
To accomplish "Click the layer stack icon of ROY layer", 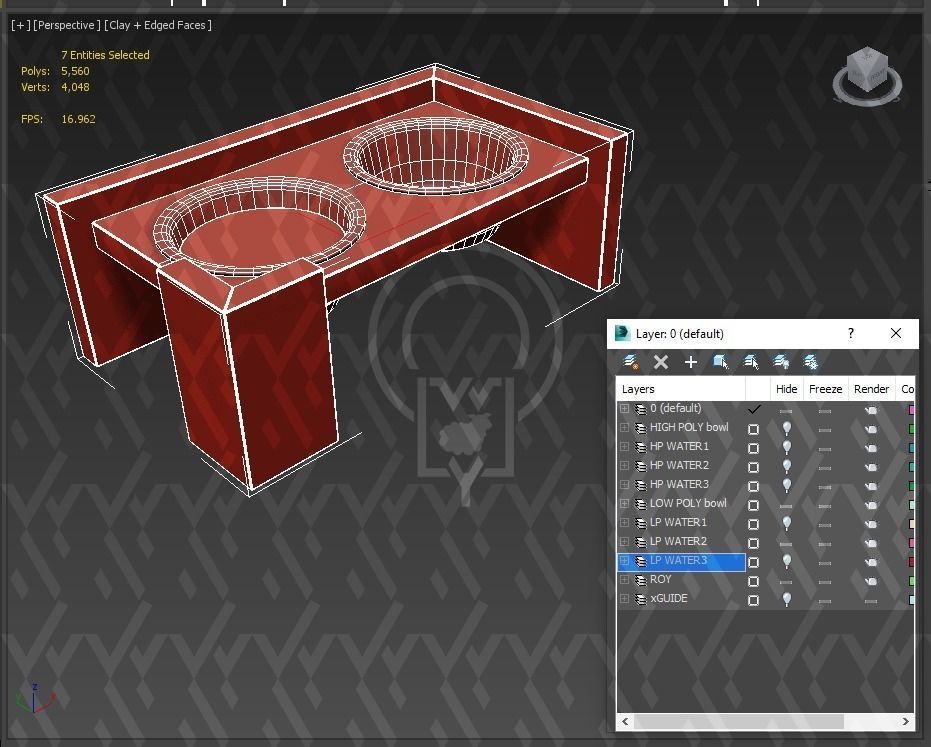I will pos(641,580).
